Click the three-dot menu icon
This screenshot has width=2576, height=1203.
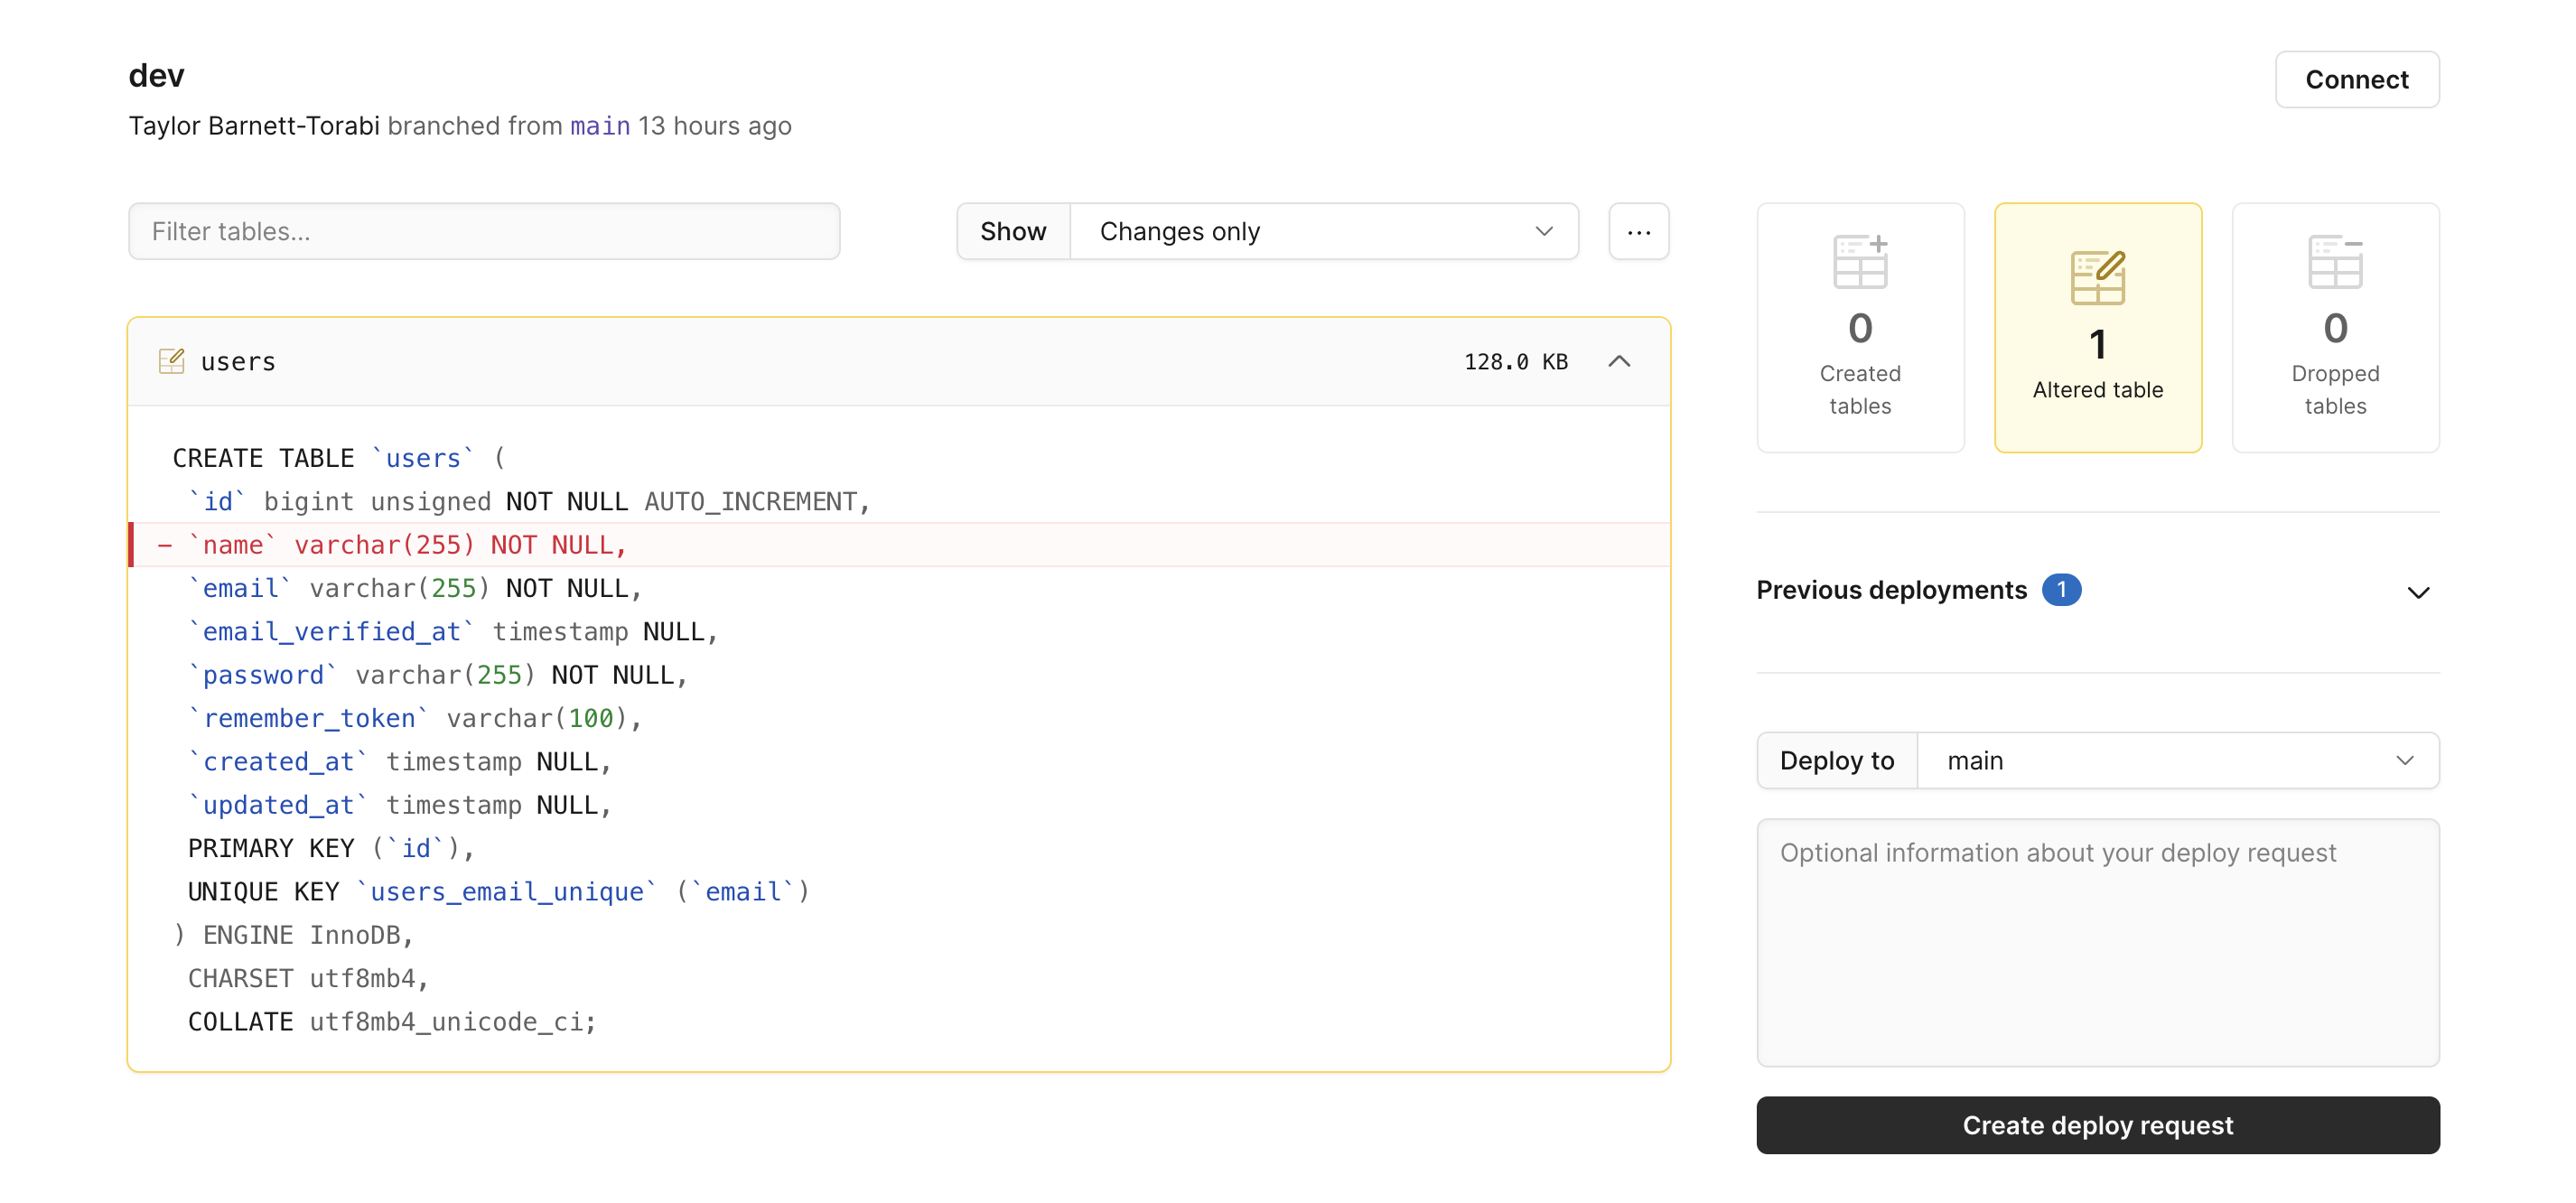tap(1641, 230)
